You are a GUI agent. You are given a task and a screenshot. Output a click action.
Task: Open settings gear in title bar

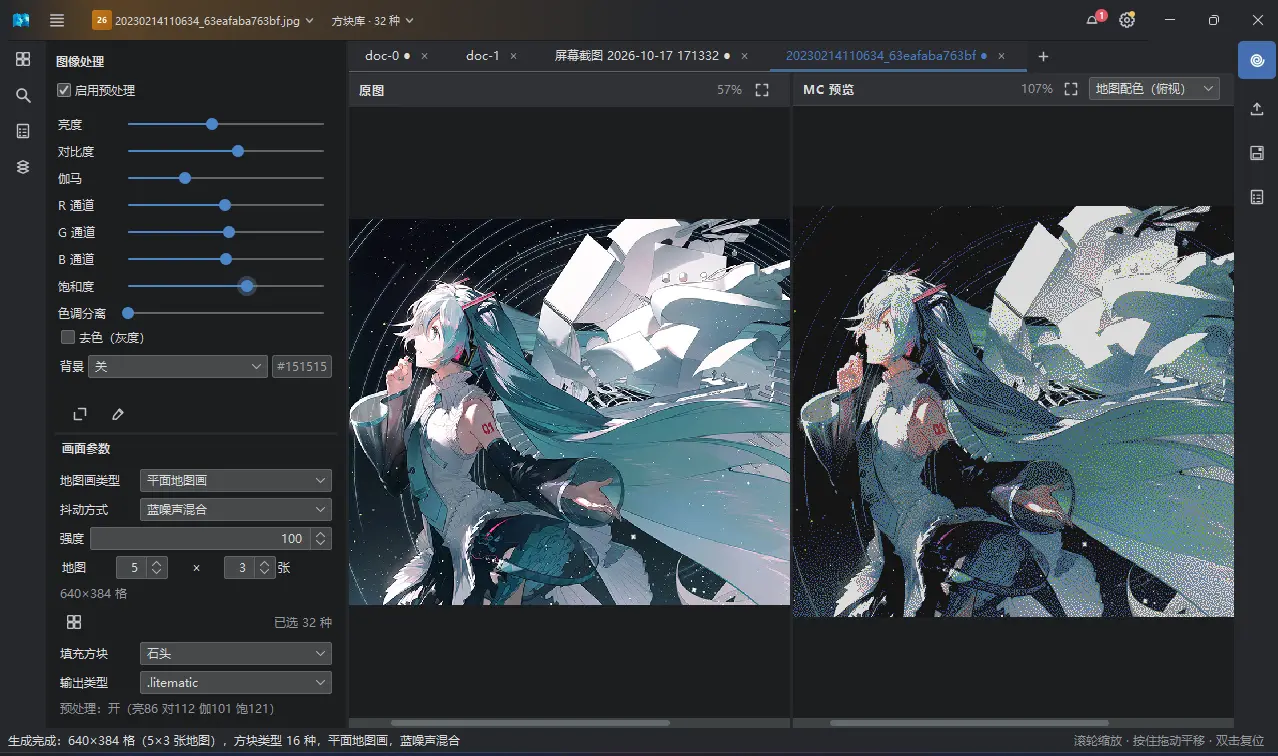[x=1127, y=20]
